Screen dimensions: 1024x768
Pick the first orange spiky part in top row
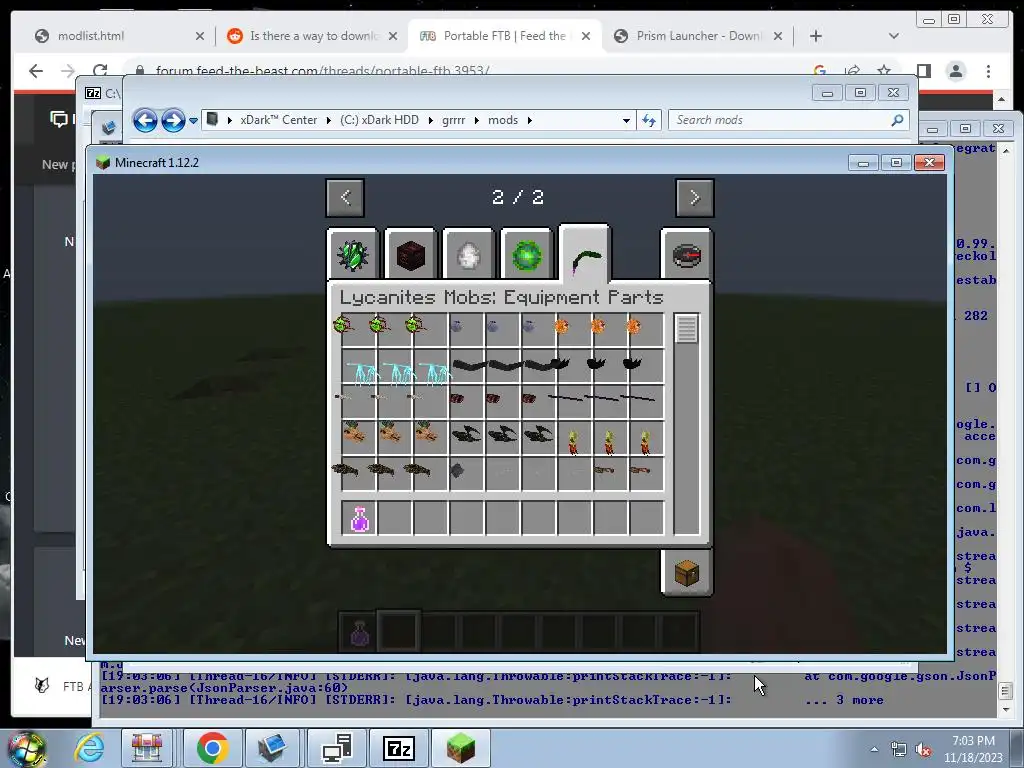click(562, 325)
